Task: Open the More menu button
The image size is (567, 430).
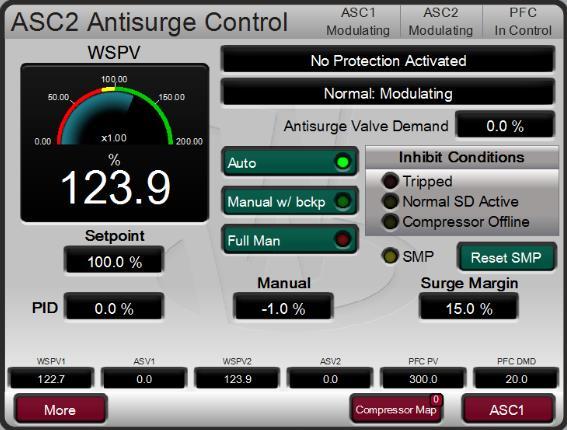Action: pos(60,409)
